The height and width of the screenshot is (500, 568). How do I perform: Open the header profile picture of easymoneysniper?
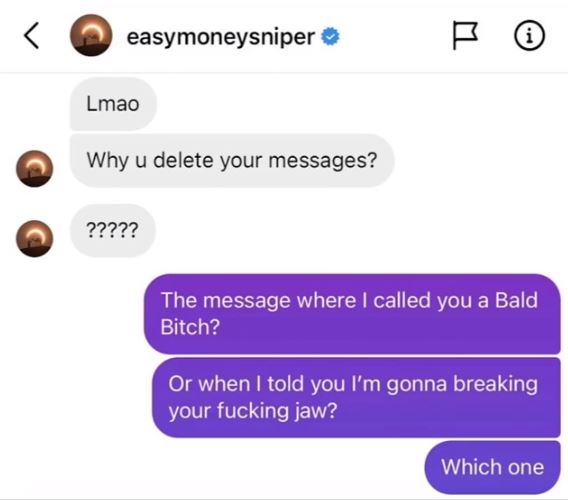tap(91, 35)
